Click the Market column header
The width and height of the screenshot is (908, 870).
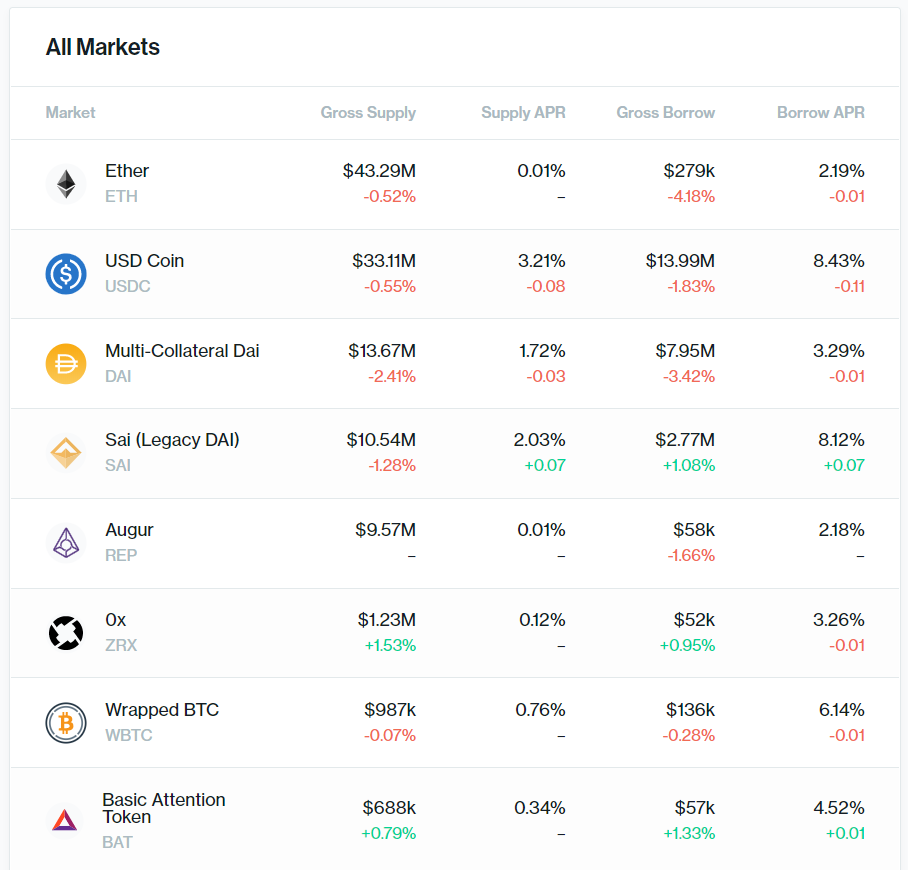click(70, 112)
